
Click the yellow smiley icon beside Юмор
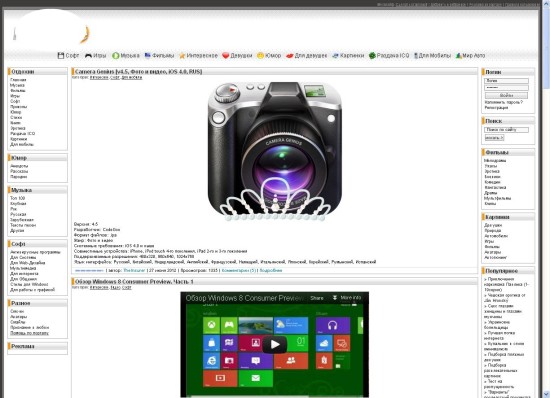click(x=260, y=55)
